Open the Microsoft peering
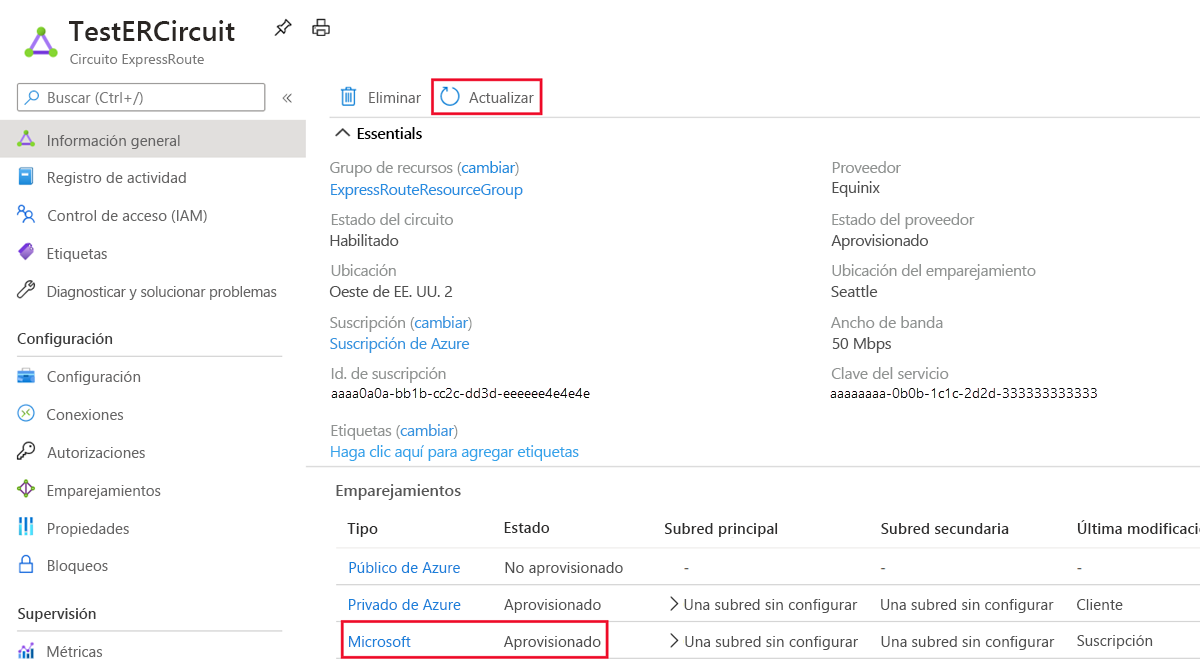 pos(379,642)
